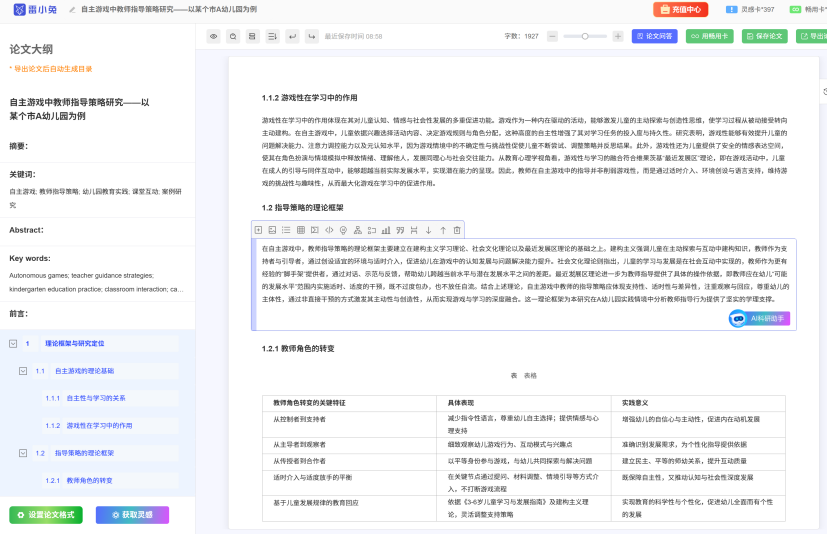
Task: Click the lightbulb idea icon
Action: click(343, 230)
